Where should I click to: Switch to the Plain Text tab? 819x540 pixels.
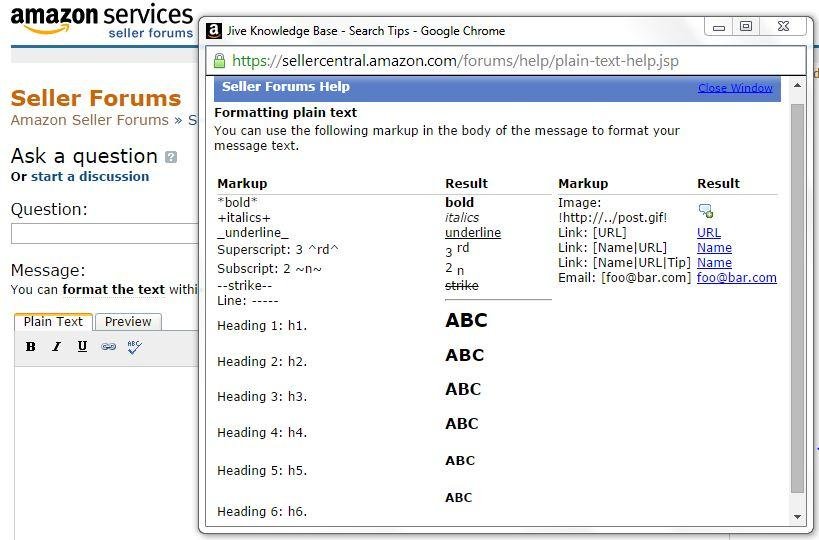click(53, 322)
